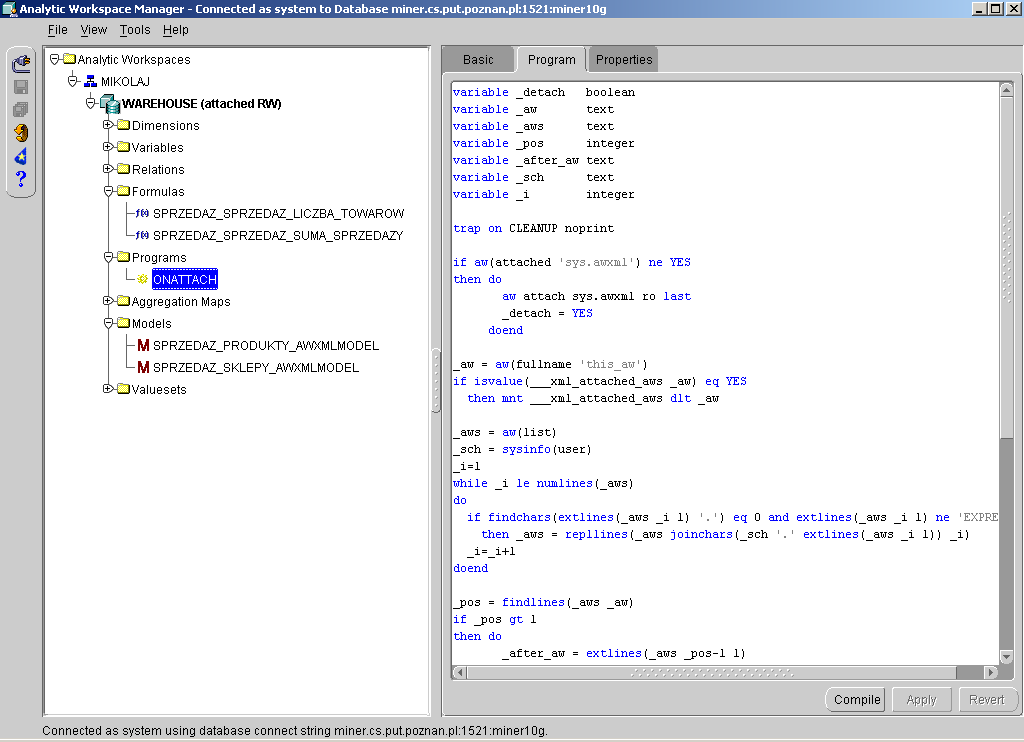Open the View menu
This screenshot has height=742, width=1024.
[x=93, y=30]
